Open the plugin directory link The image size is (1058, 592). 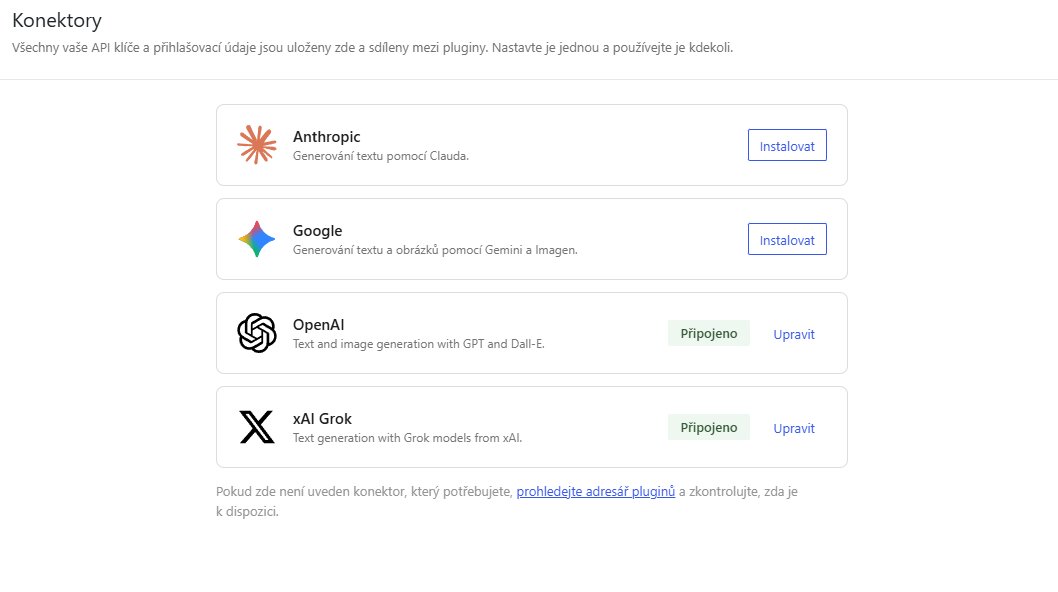click(596, 491)
